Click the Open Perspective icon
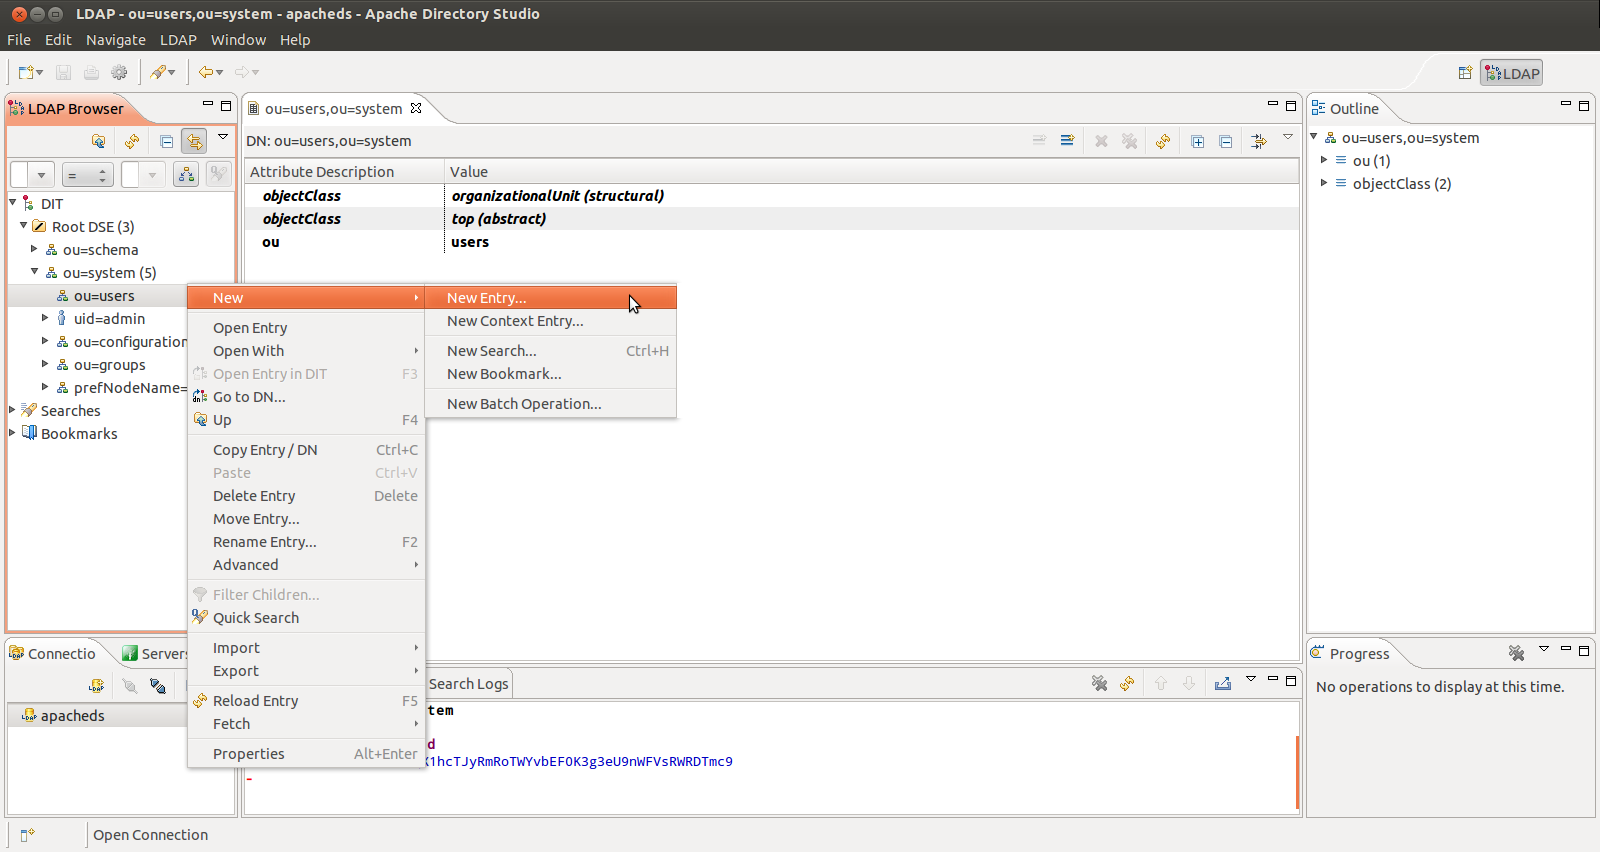Screen dimensions: 1600x852 [1465, 73]
